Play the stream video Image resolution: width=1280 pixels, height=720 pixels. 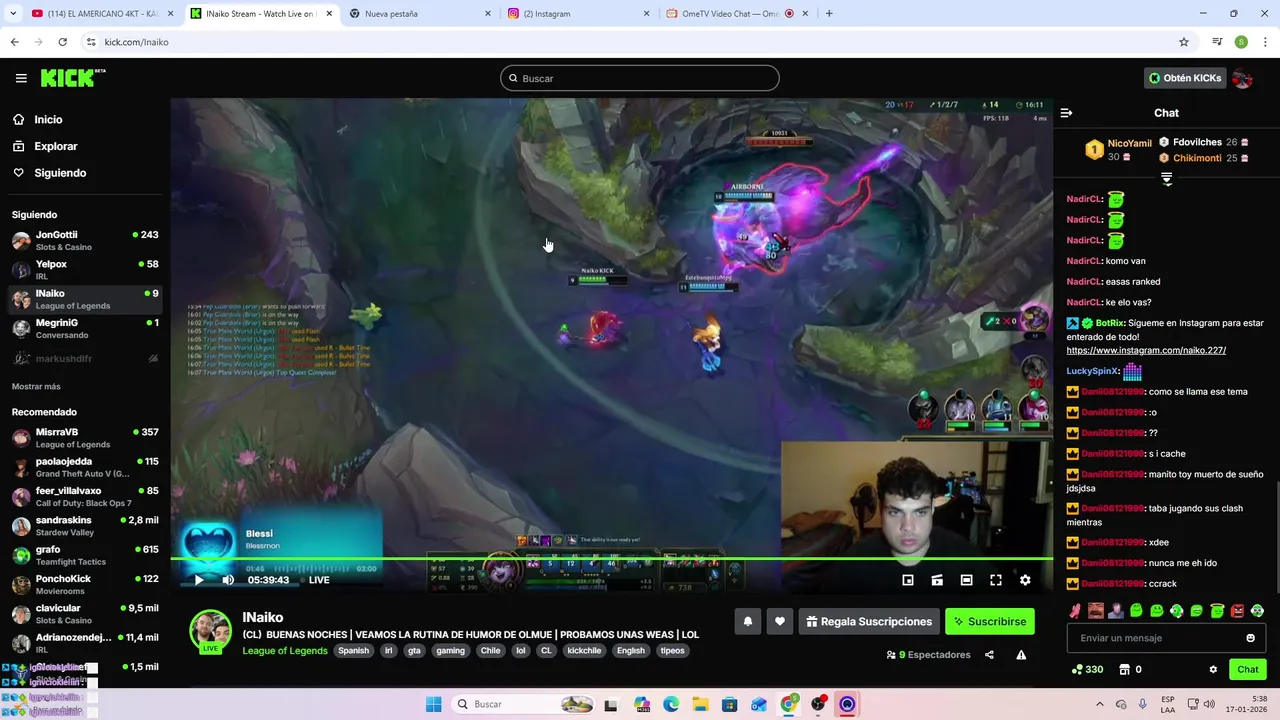click(198, 580)
